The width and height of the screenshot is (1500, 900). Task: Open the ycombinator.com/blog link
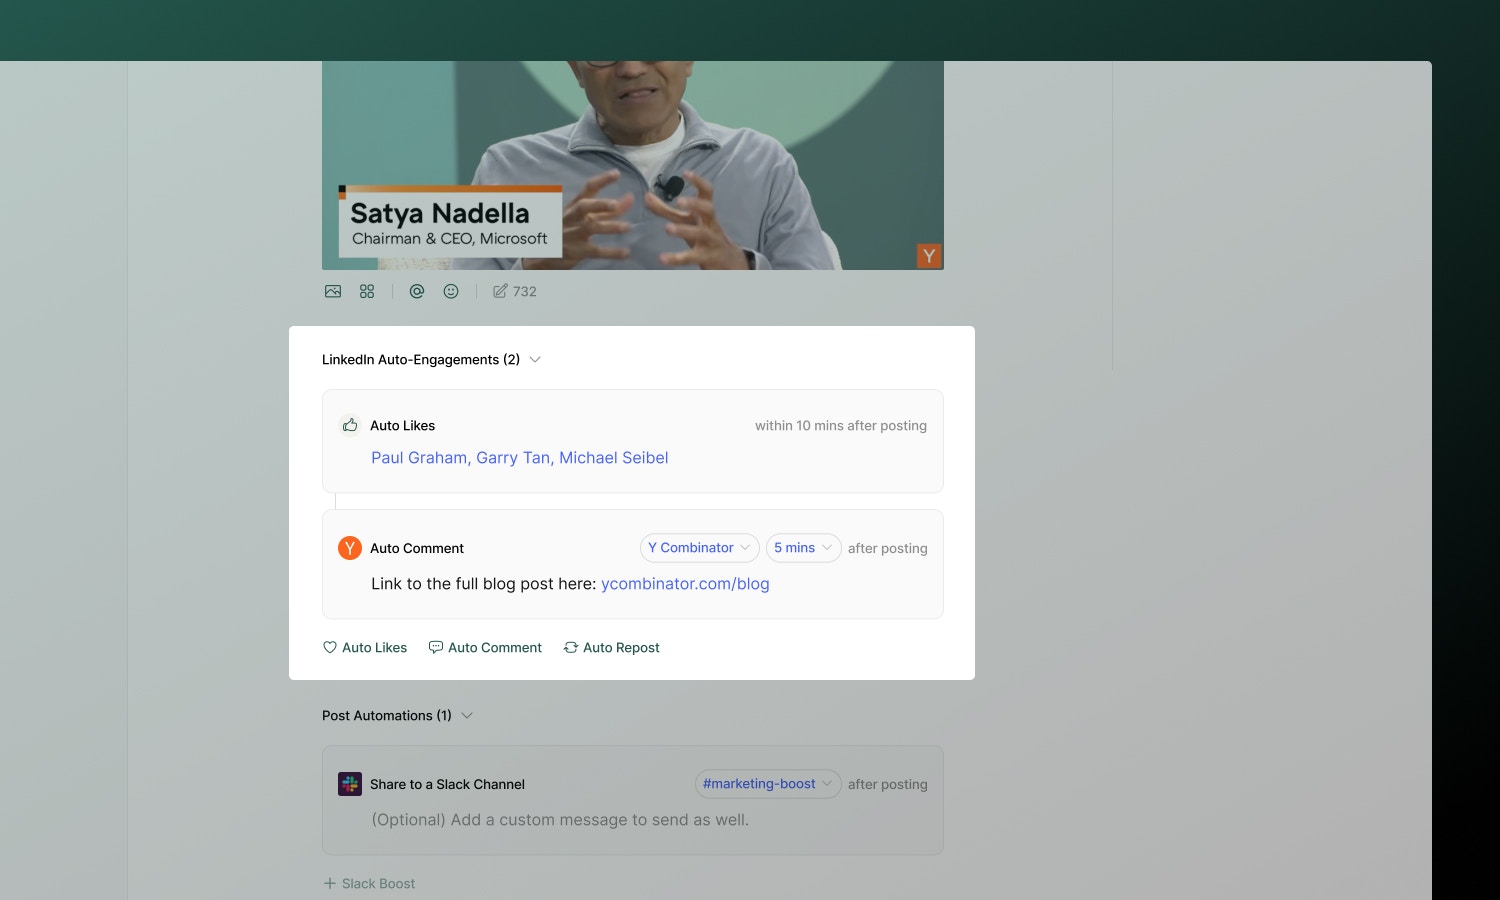click(x=685, y=583)
